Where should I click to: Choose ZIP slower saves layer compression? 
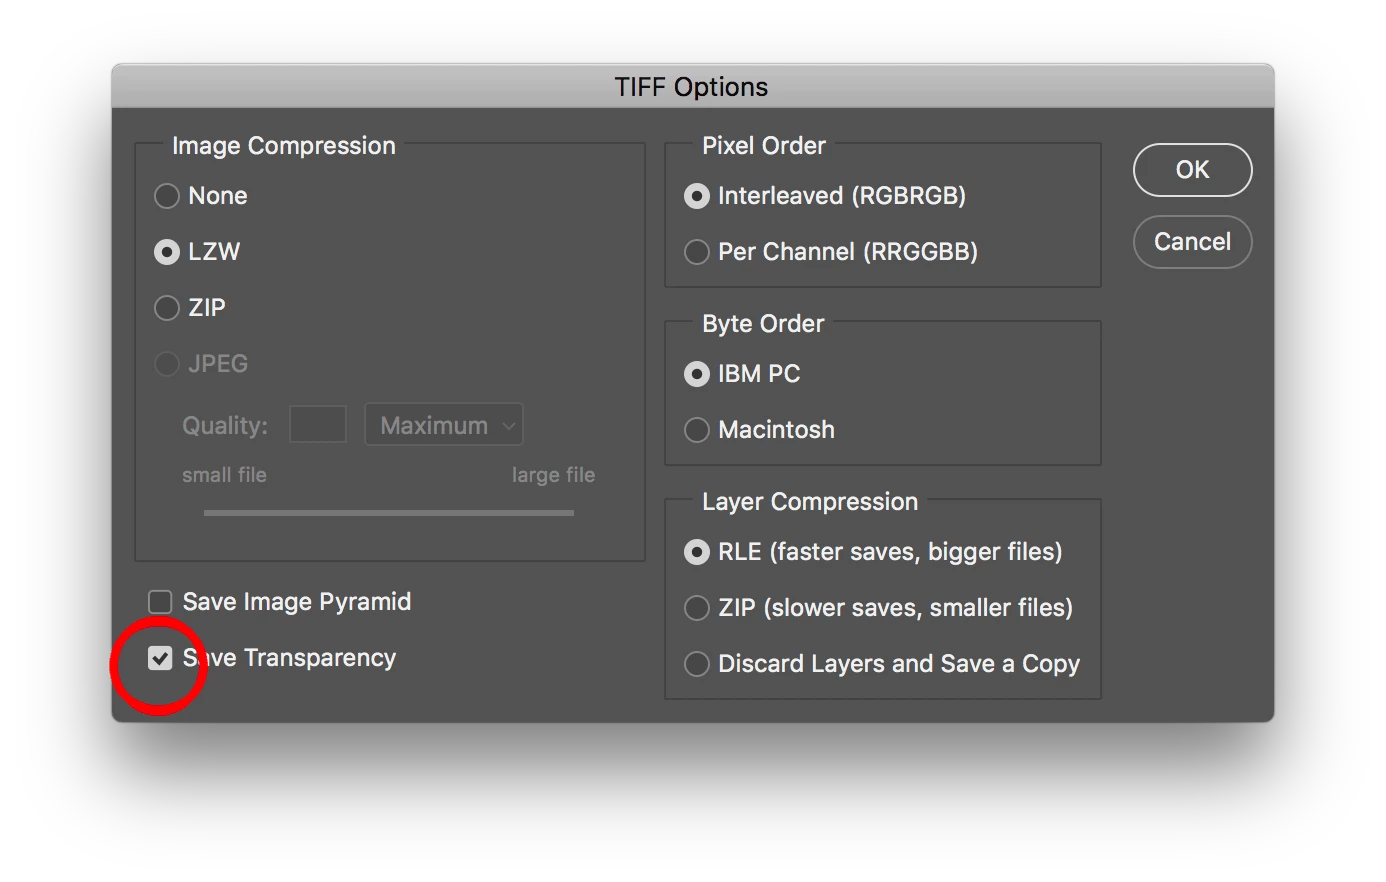pyautogui.click(x=697, y=608)
